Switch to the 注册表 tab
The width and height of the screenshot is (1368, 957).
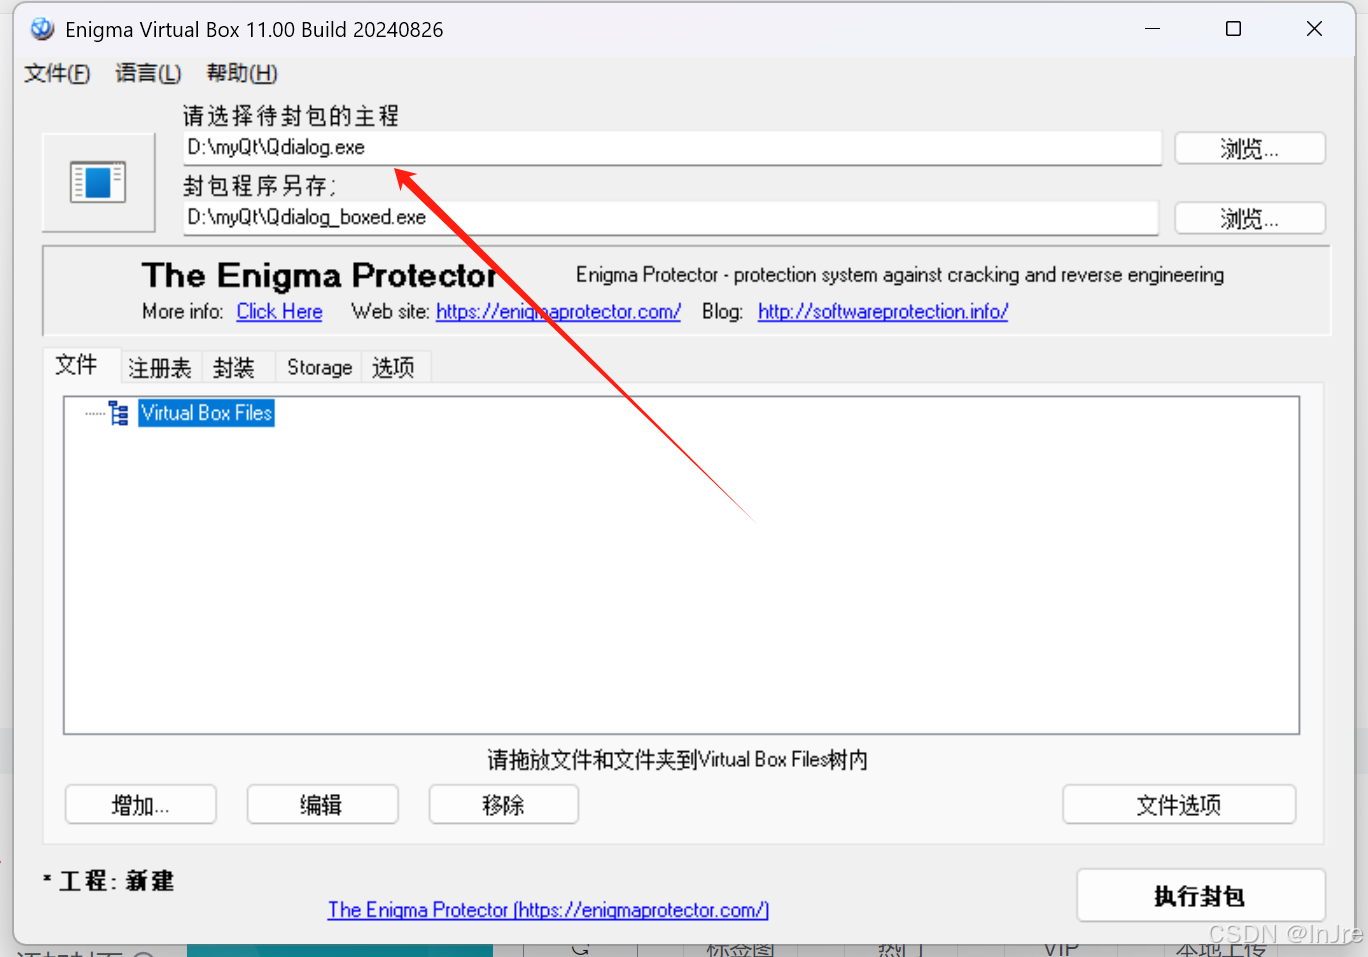click(x=160, y=368)
